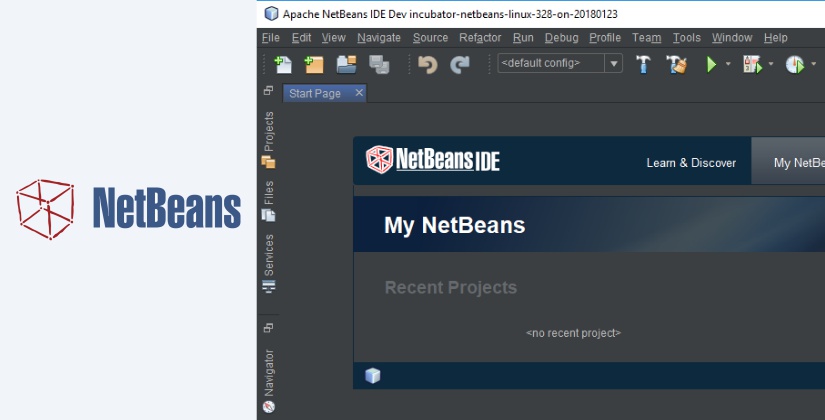Expand the Run Project dropdown arrow
This screenshot has height=420, width=825.
[x=728, y=64]
